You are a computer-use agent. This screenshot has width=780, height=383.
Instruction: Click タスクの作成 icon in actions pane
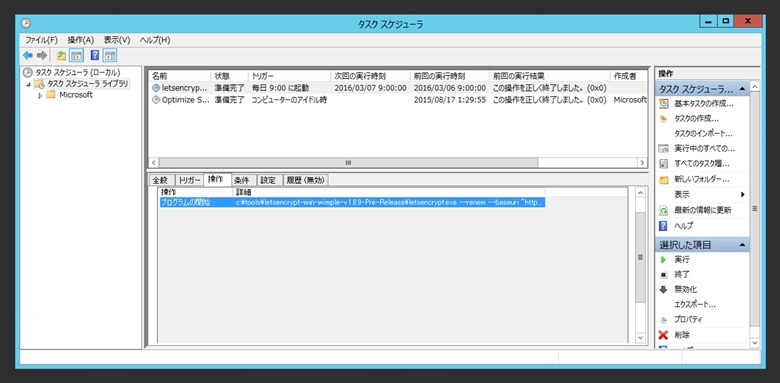click(x=663, y=119)
